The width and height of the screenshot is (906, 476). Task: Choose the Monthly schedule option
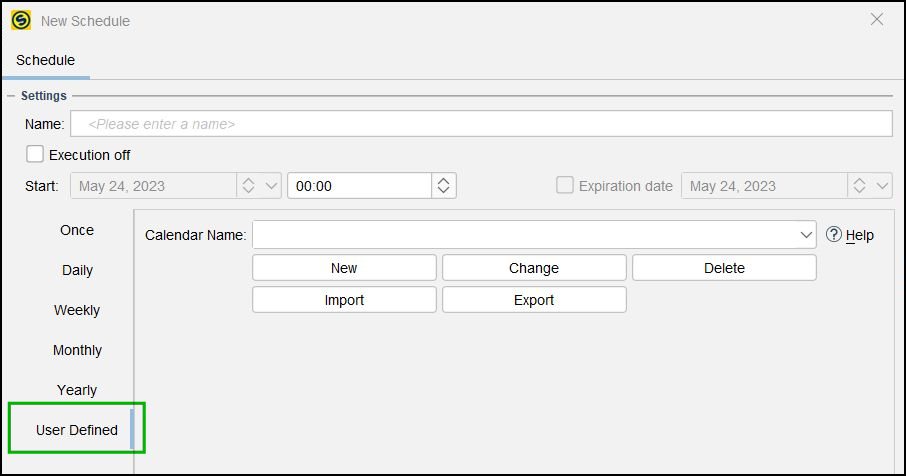pos(77,350)
